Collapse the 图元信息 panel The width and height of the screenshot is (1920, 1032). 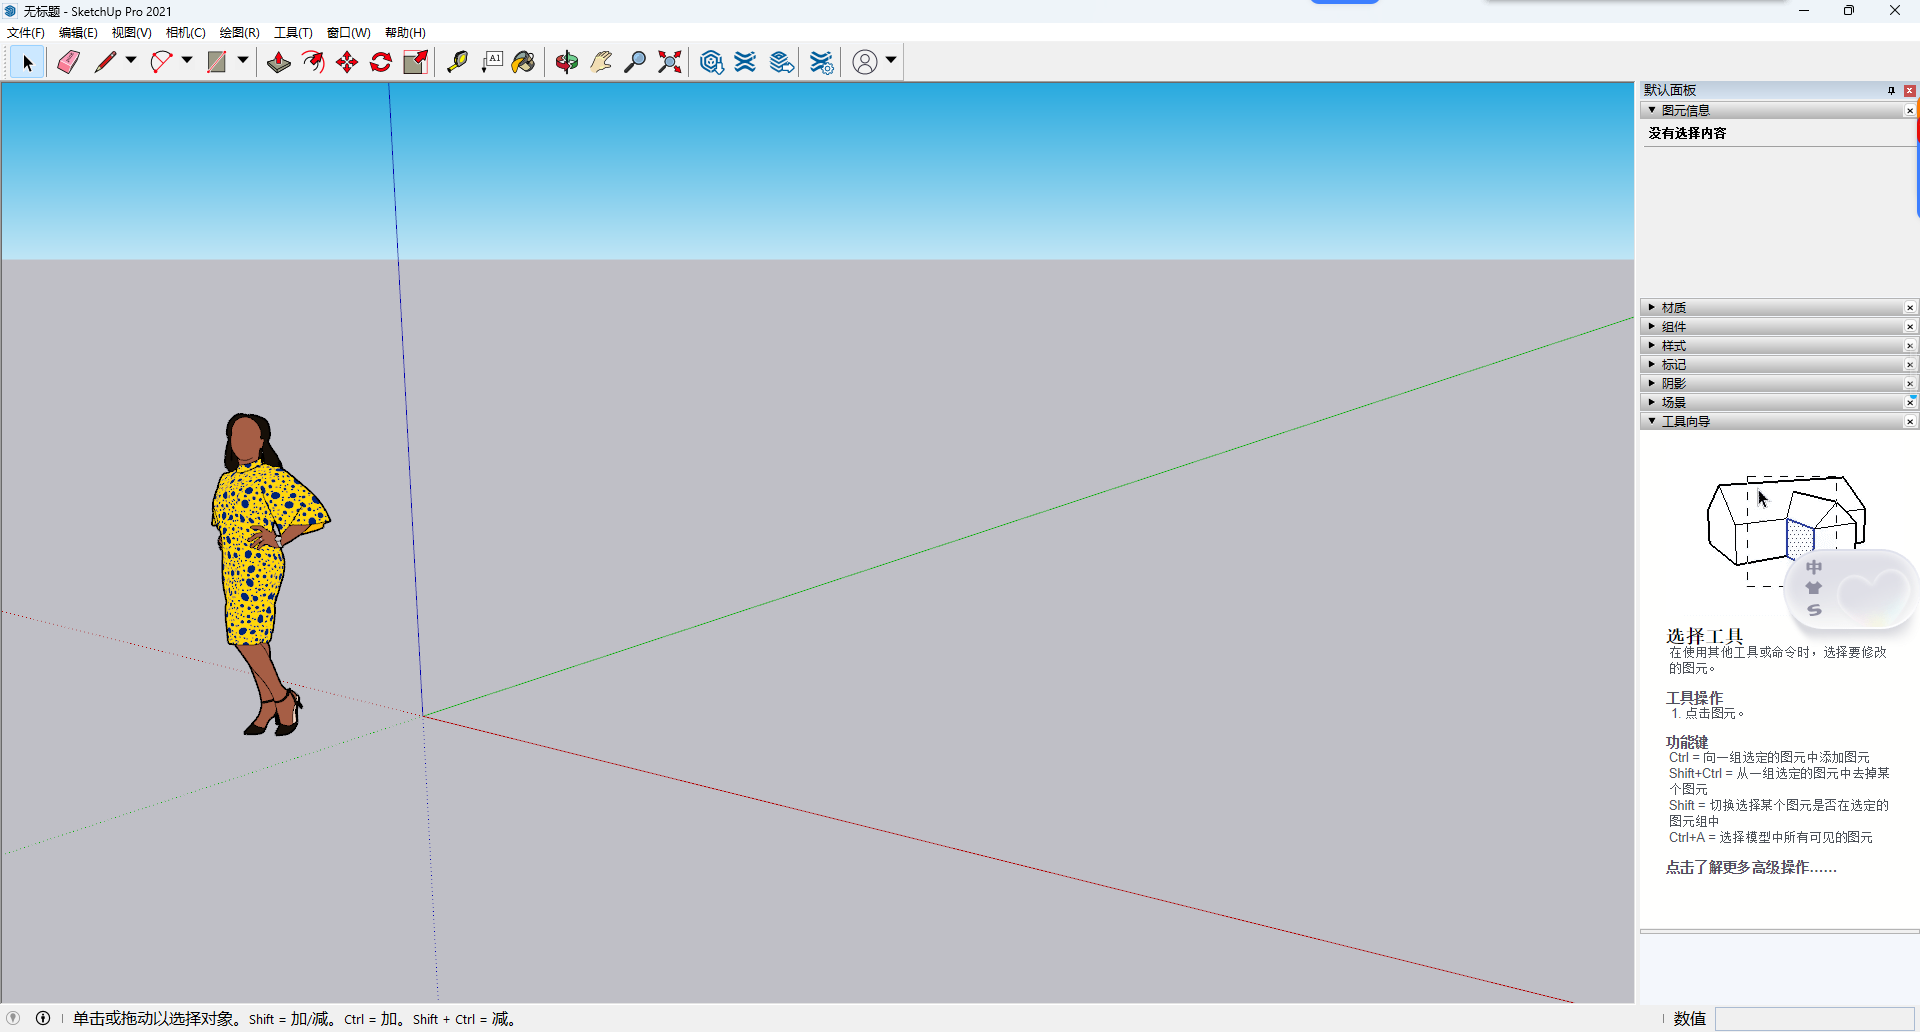tap(1652, 110)
